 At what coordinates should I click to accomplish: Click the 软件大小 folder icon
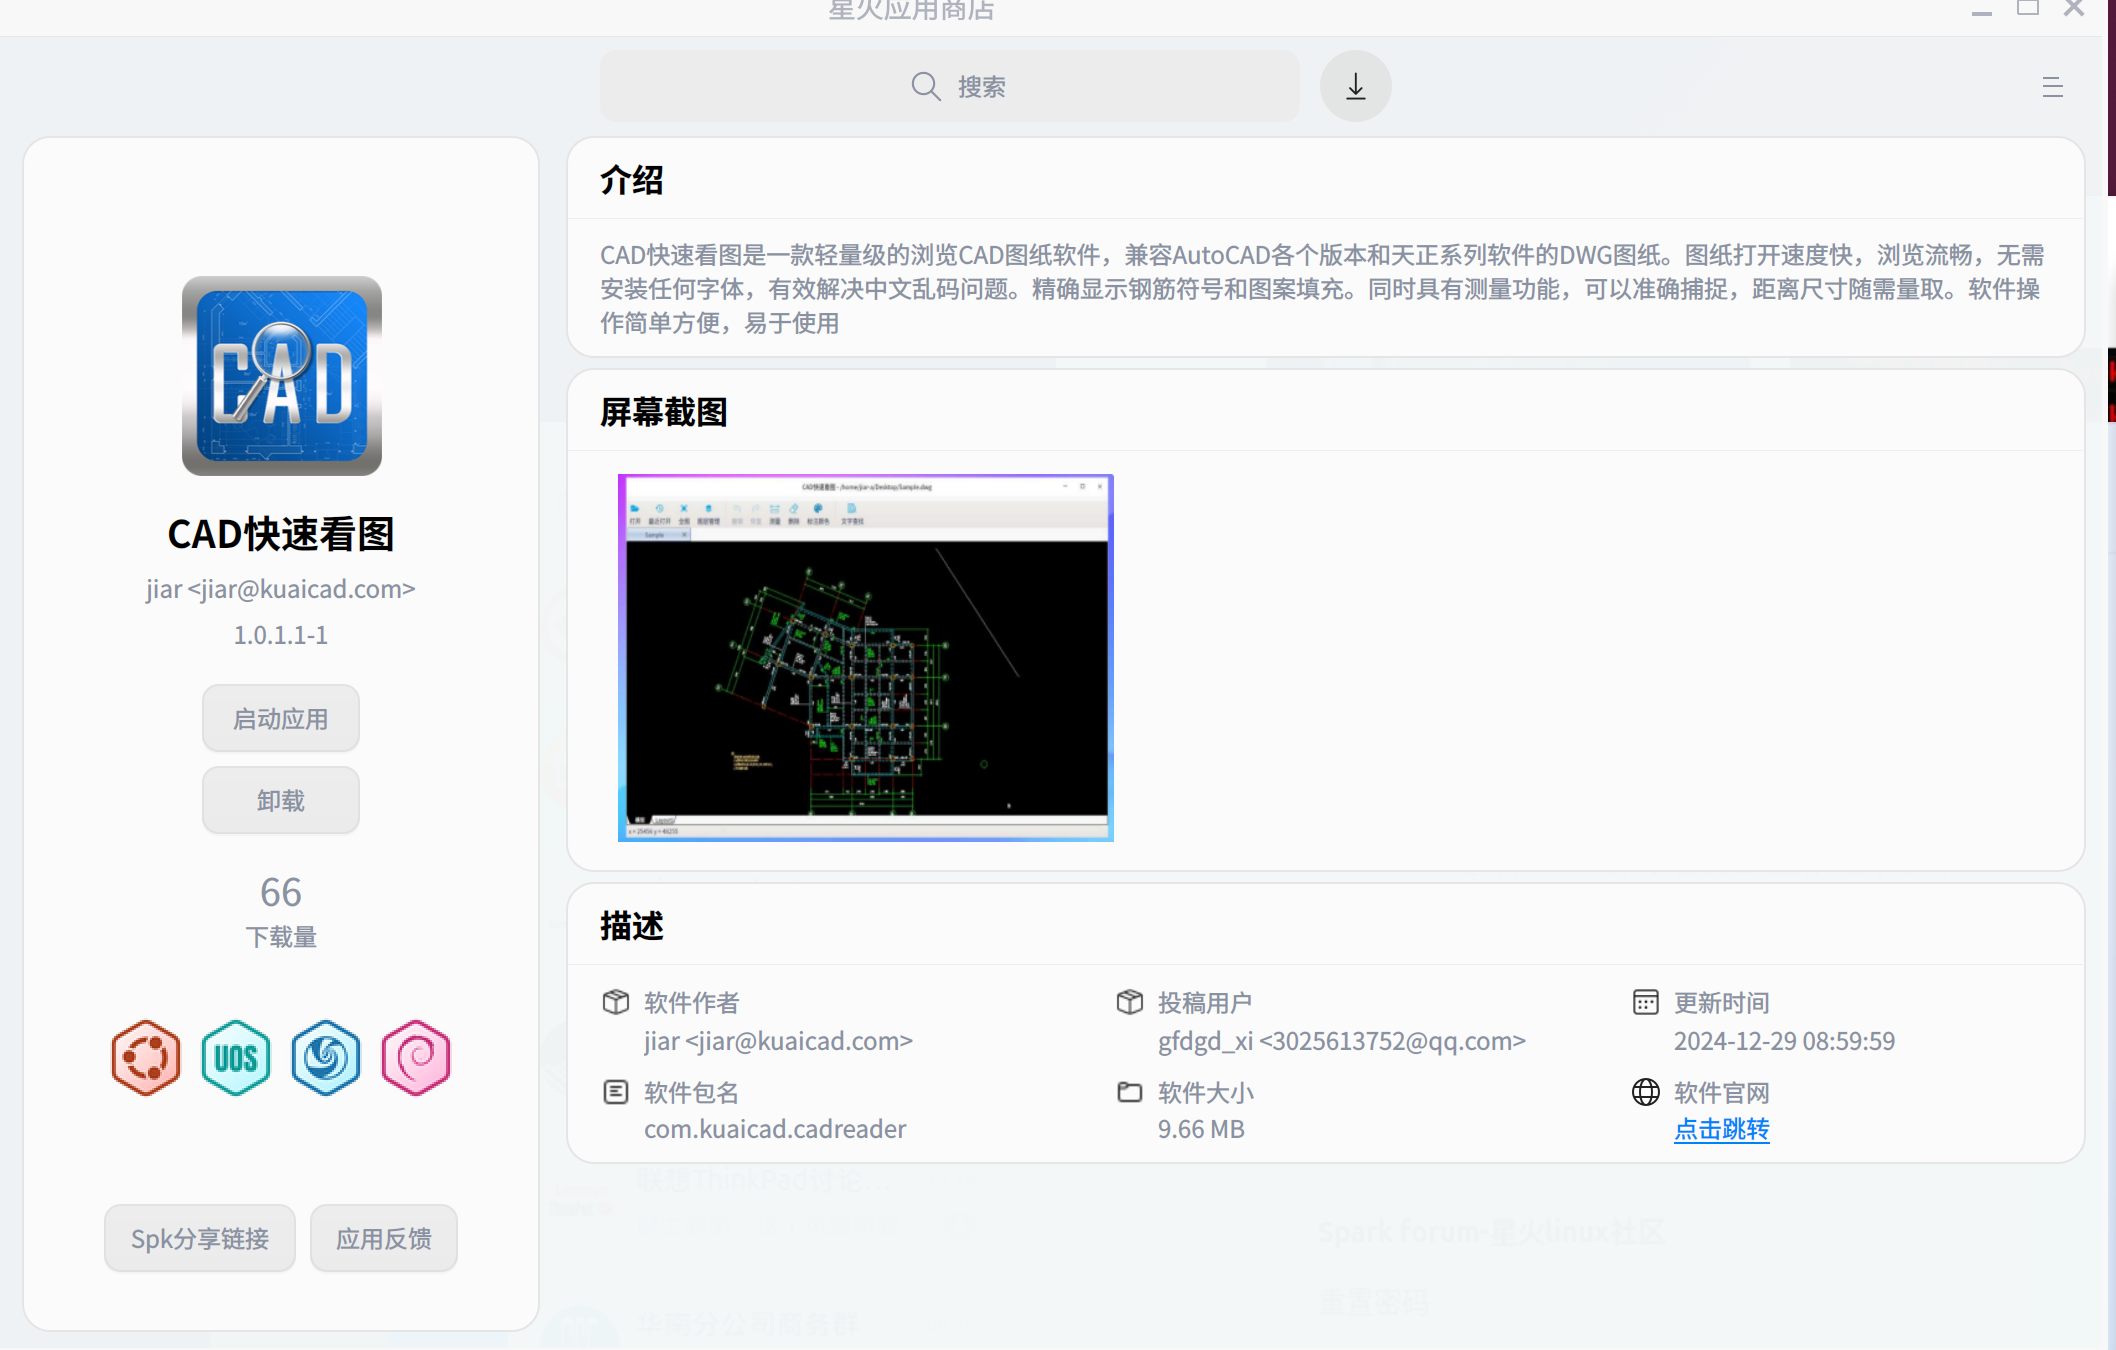pyautogui.click(x=1130, y=1091)
